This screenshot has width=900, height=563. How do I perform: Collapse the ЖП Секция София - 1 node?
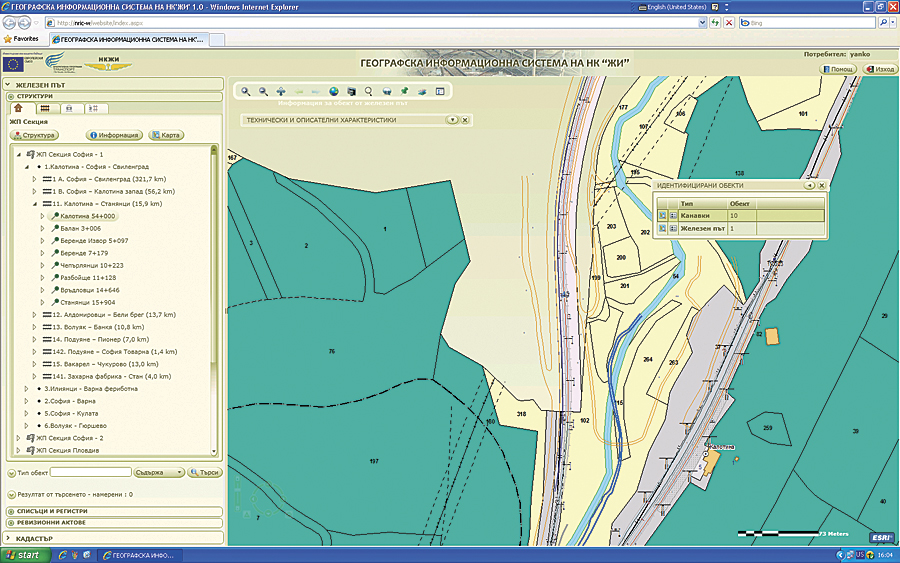point(19,154)
